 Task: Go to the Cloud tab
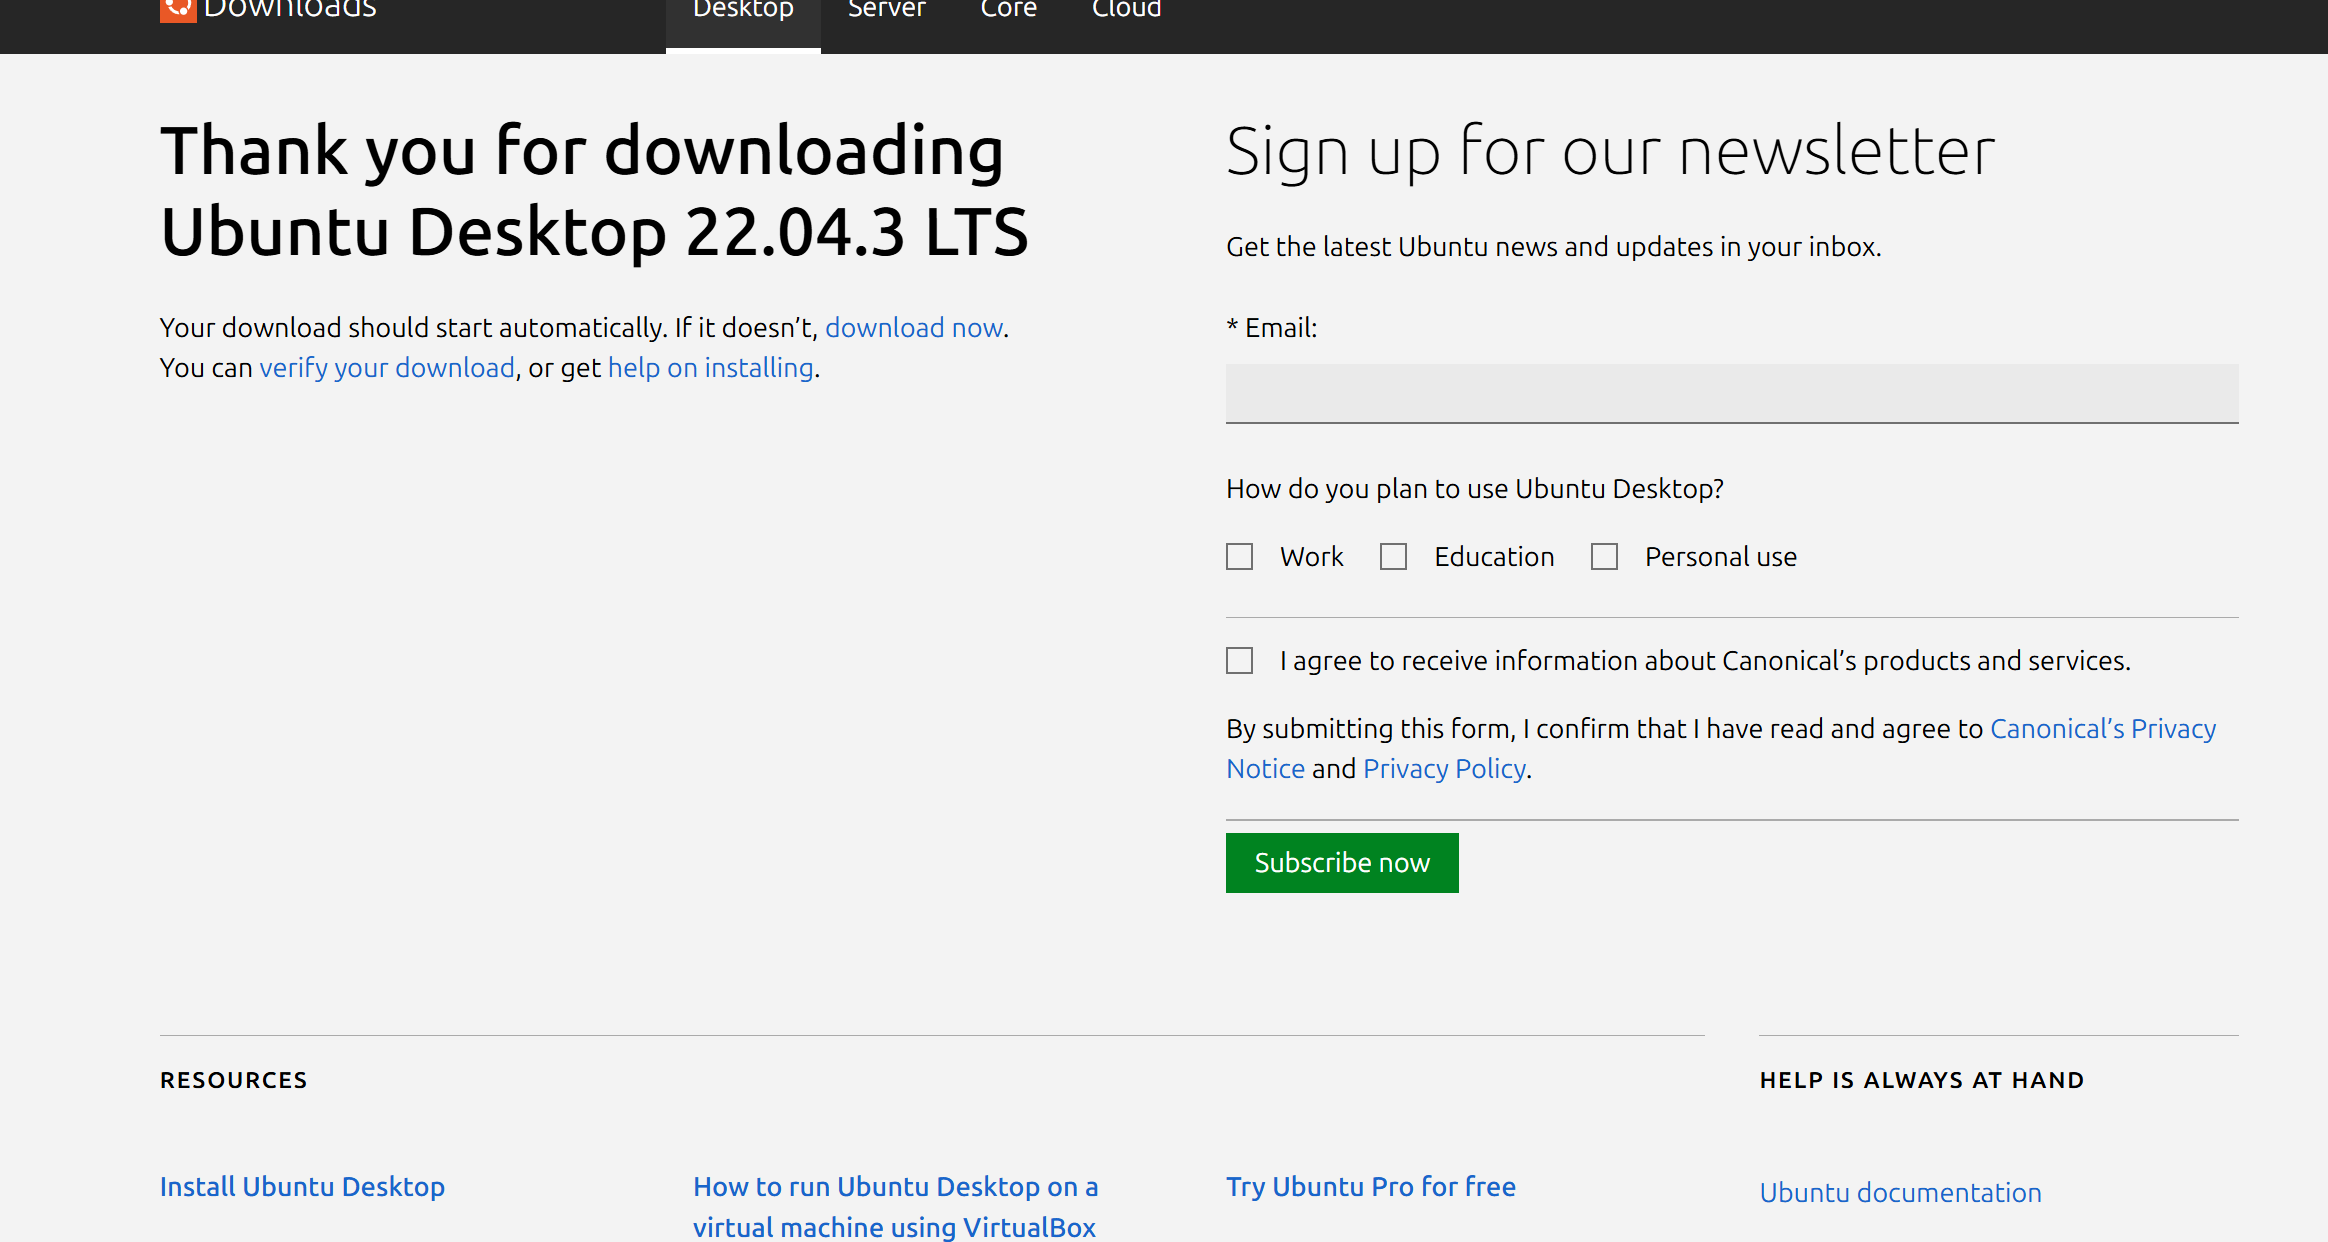[x=1126, y=10]
